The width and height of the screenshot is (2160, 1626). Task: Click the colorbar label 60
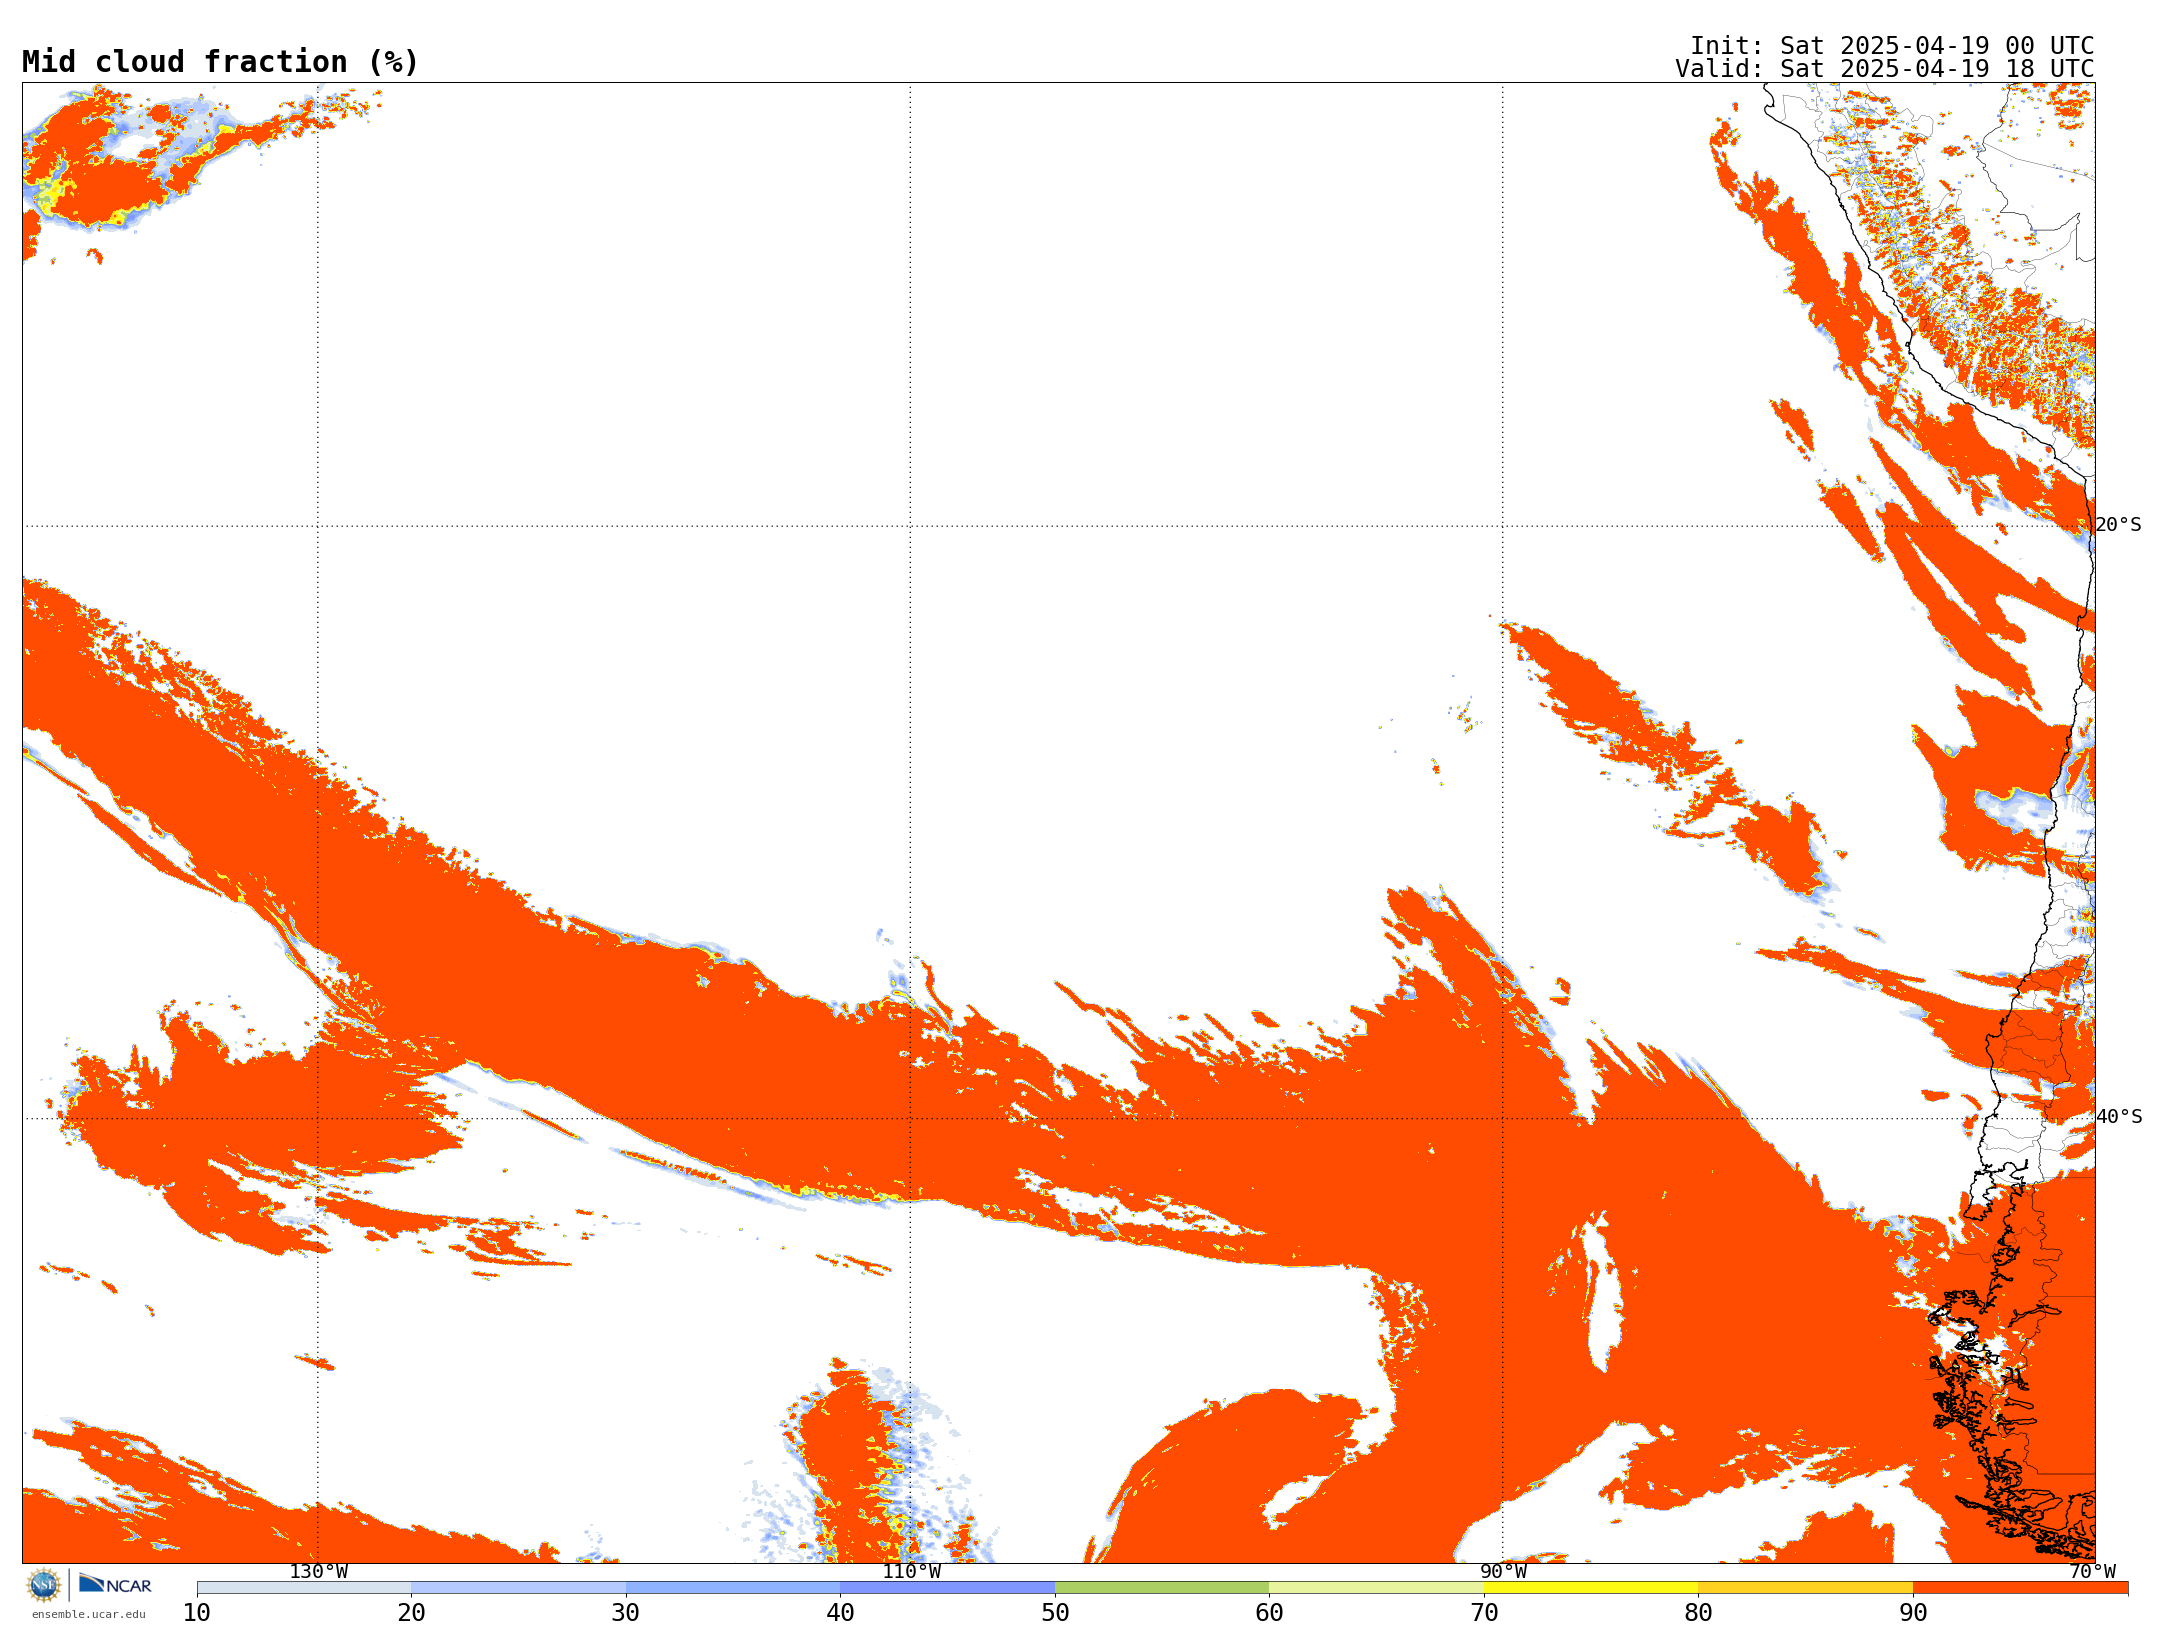1269,1613
